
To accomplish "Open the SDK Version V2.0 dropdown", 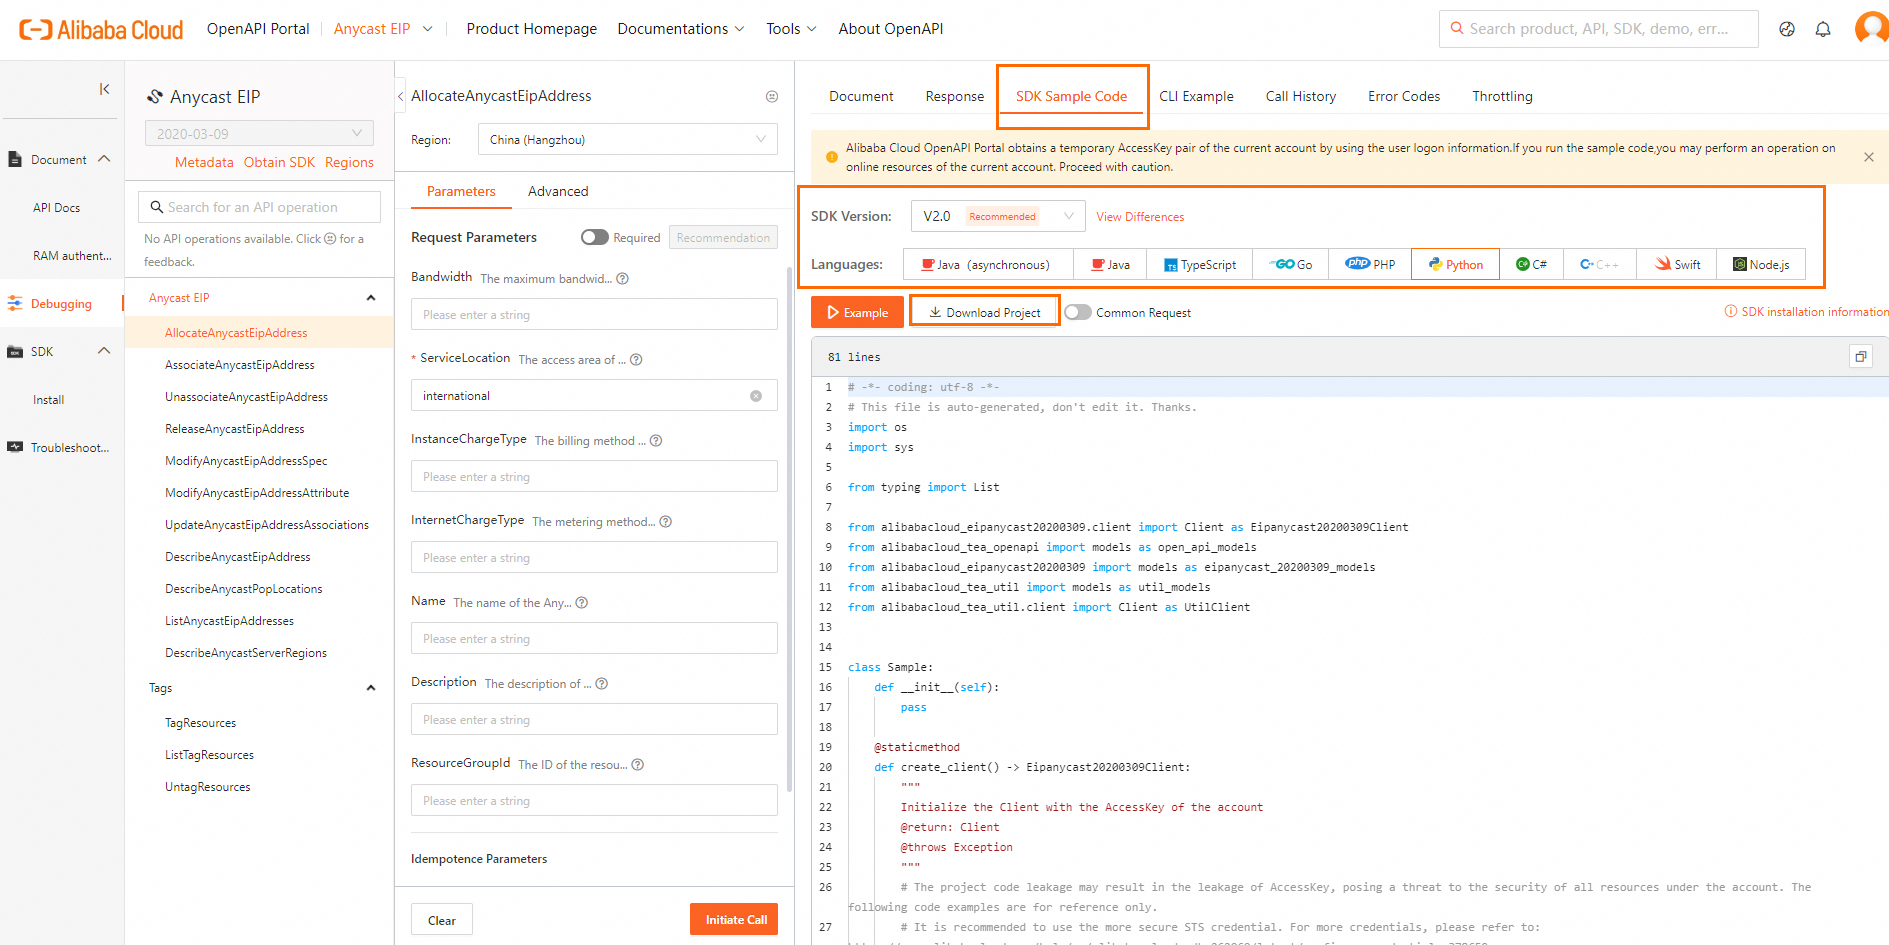I will coord(998,216).
